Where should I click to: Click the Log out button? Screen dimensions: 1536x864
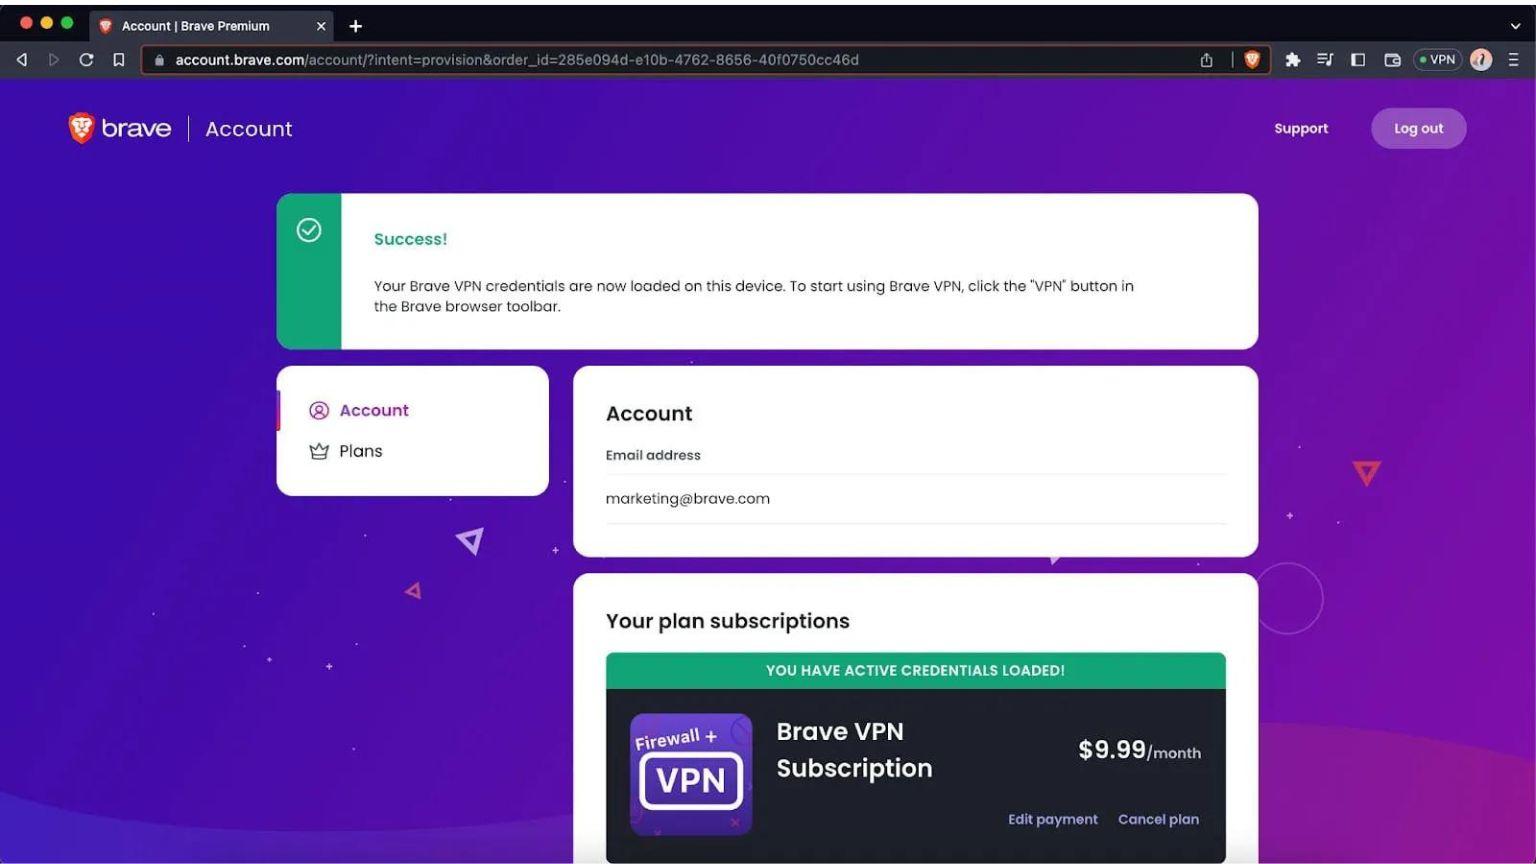click(x=1418, y=128)
